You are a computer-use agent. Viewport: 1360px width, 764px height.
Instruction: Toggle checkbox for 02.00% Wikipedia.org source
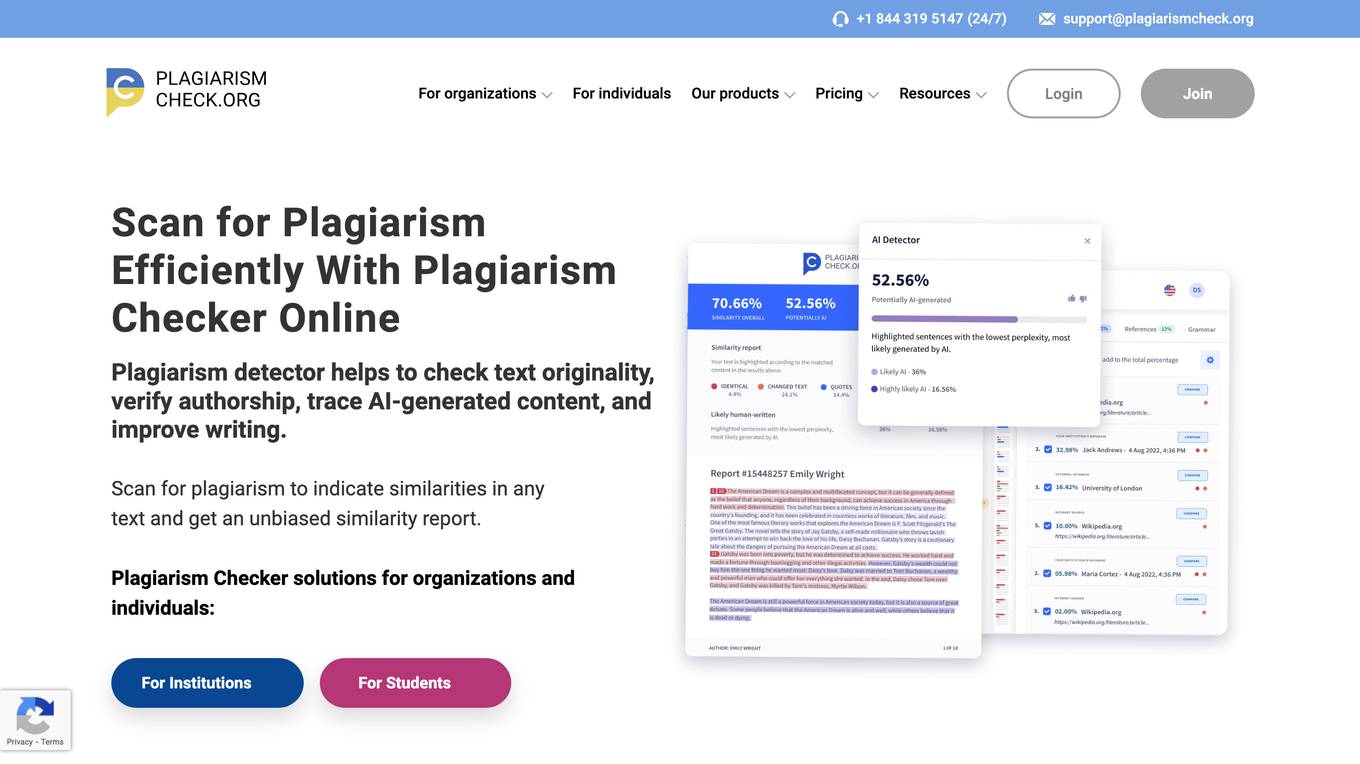pos(1047,611)
